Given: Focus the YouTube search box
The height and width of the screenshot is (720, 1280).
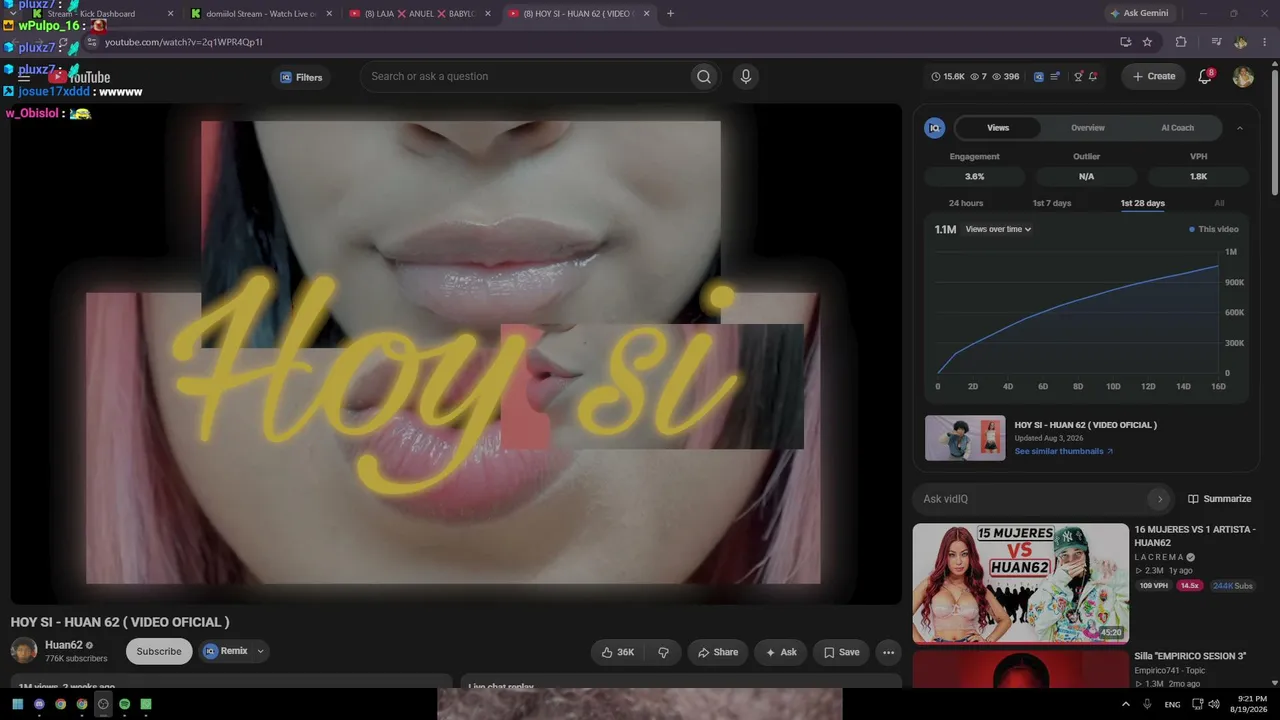Looking at the screenshot, I should (526, 77).
